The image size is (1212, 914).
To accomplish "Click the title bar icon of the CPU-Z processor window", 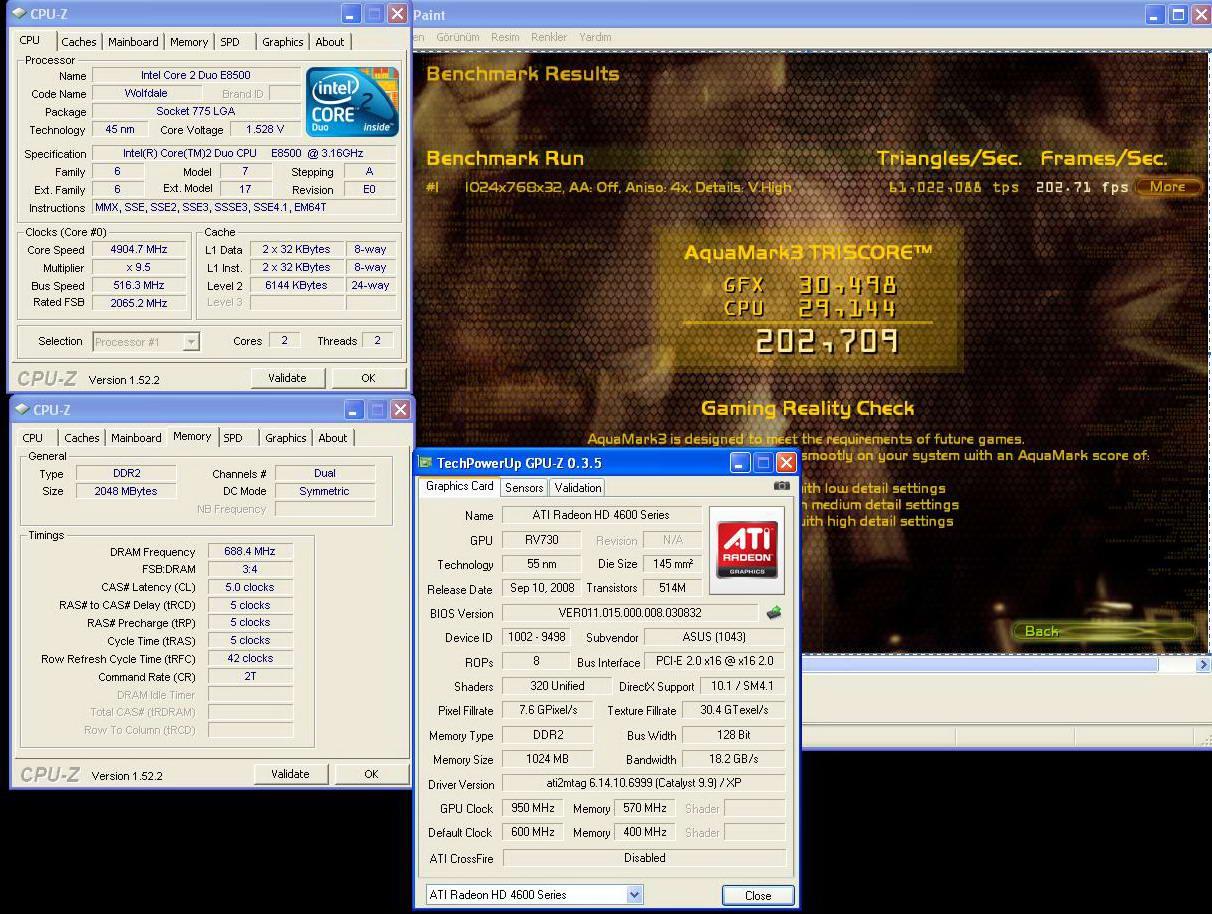I will coord(19,14).
